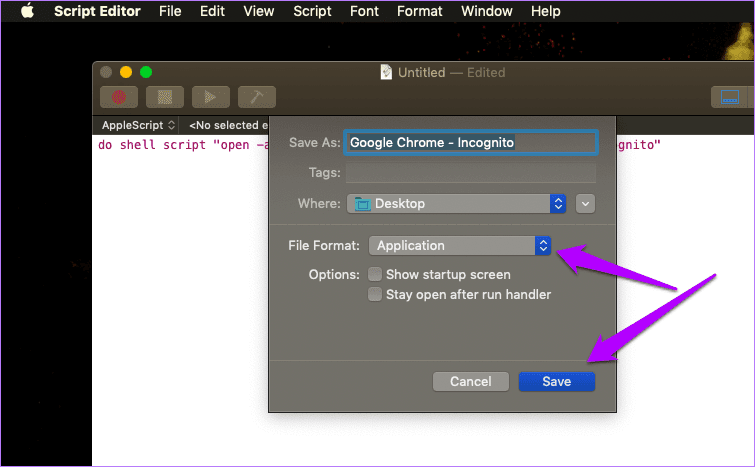Open the Apple menu
This screenshot has width=755, height=467.
[27, 11]
